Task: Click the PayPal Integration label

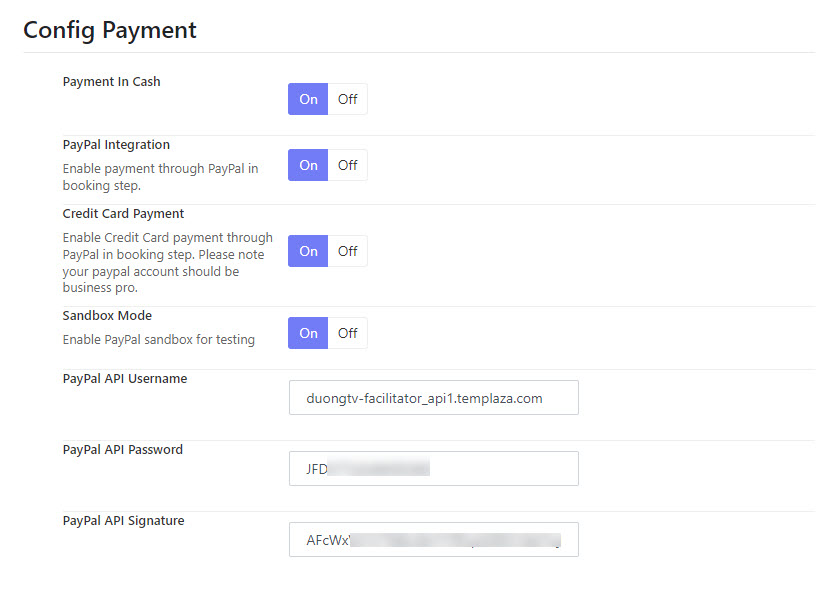Action: click(116, 145)
